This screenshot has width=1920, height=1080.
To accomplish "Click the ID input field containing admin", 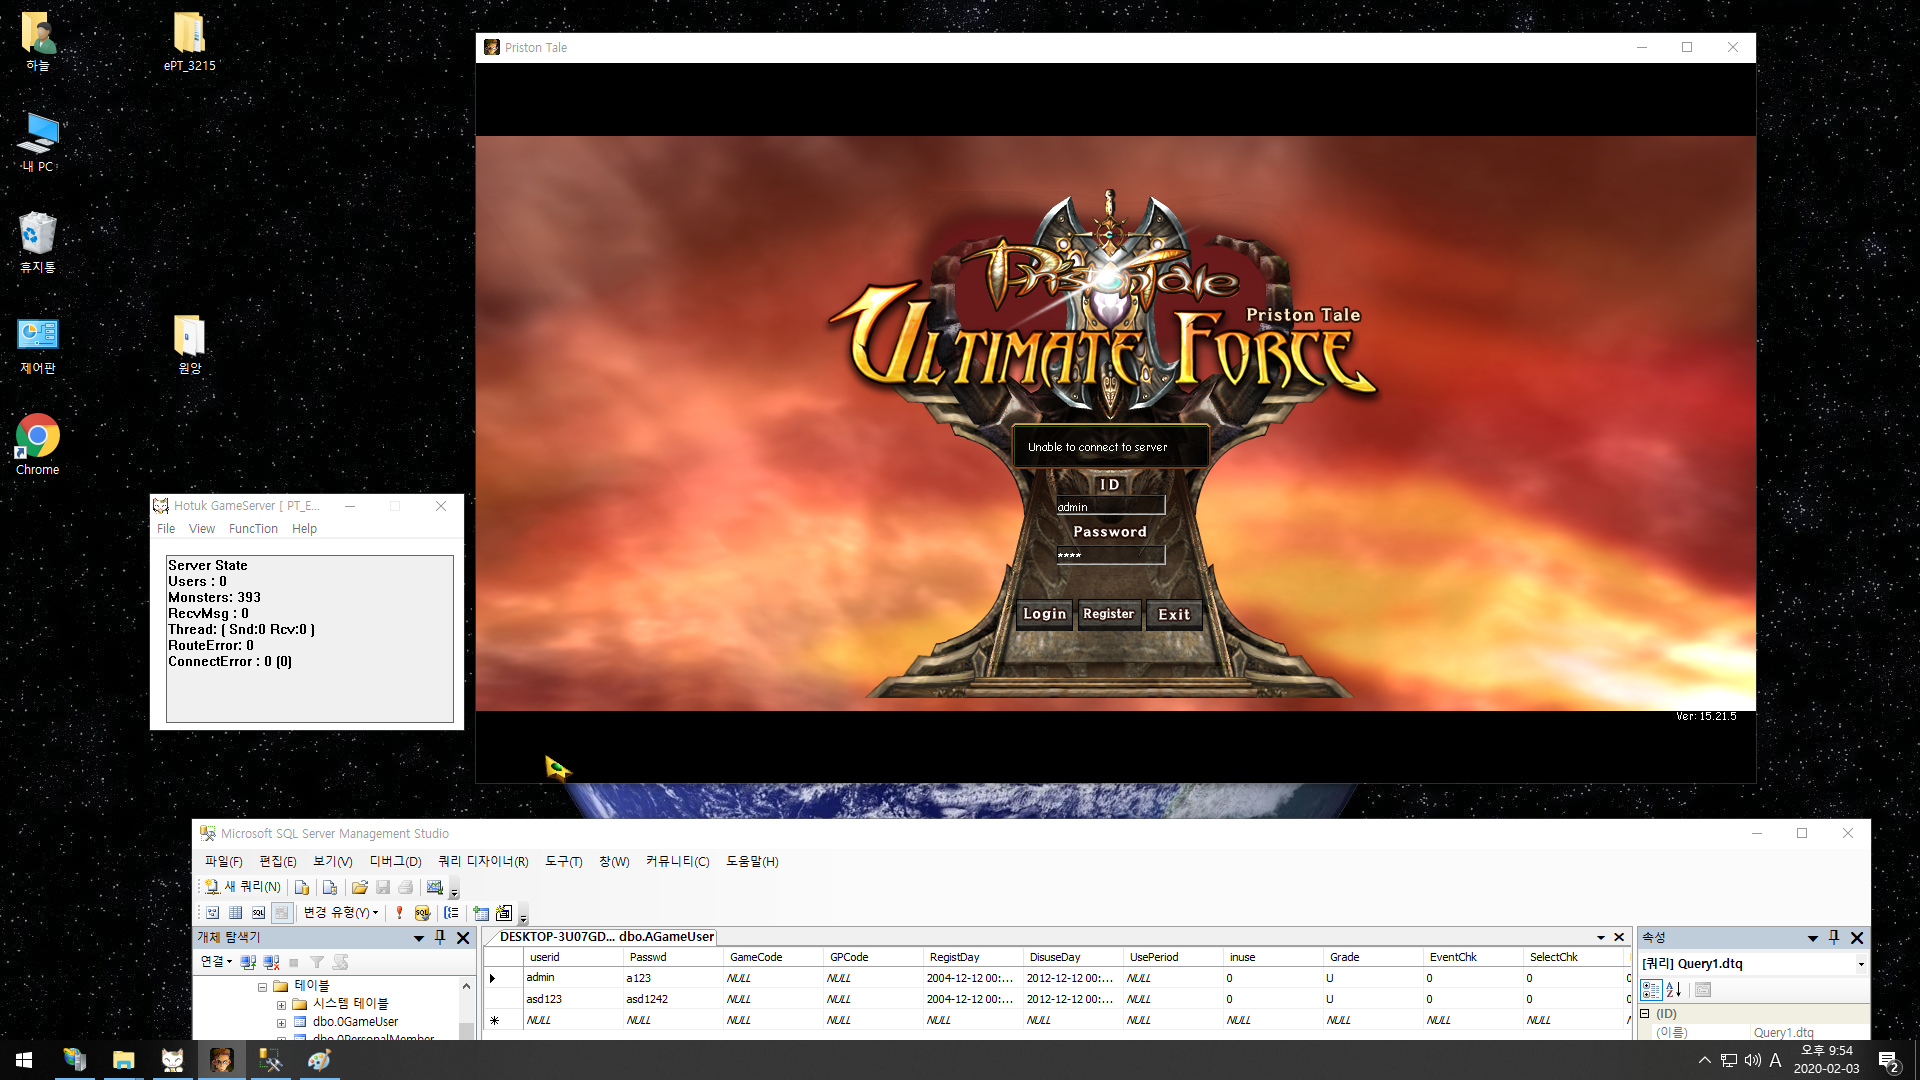I will tap(1110, 507).
